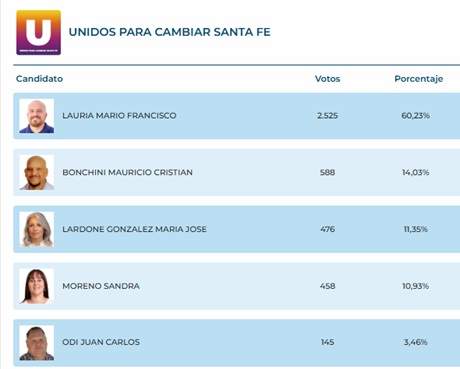460x369 pixels.
Task: Open Odi Juan Carlos's candidate photo
Action: (x=37, y=343)
